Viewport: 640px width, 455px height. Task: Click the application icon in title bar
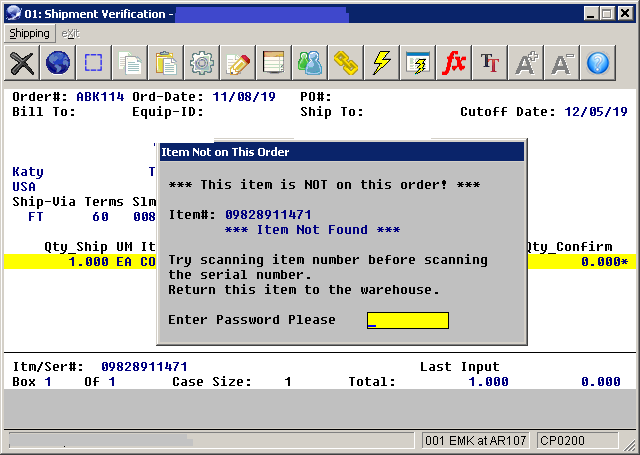click(x=14, y=13)
